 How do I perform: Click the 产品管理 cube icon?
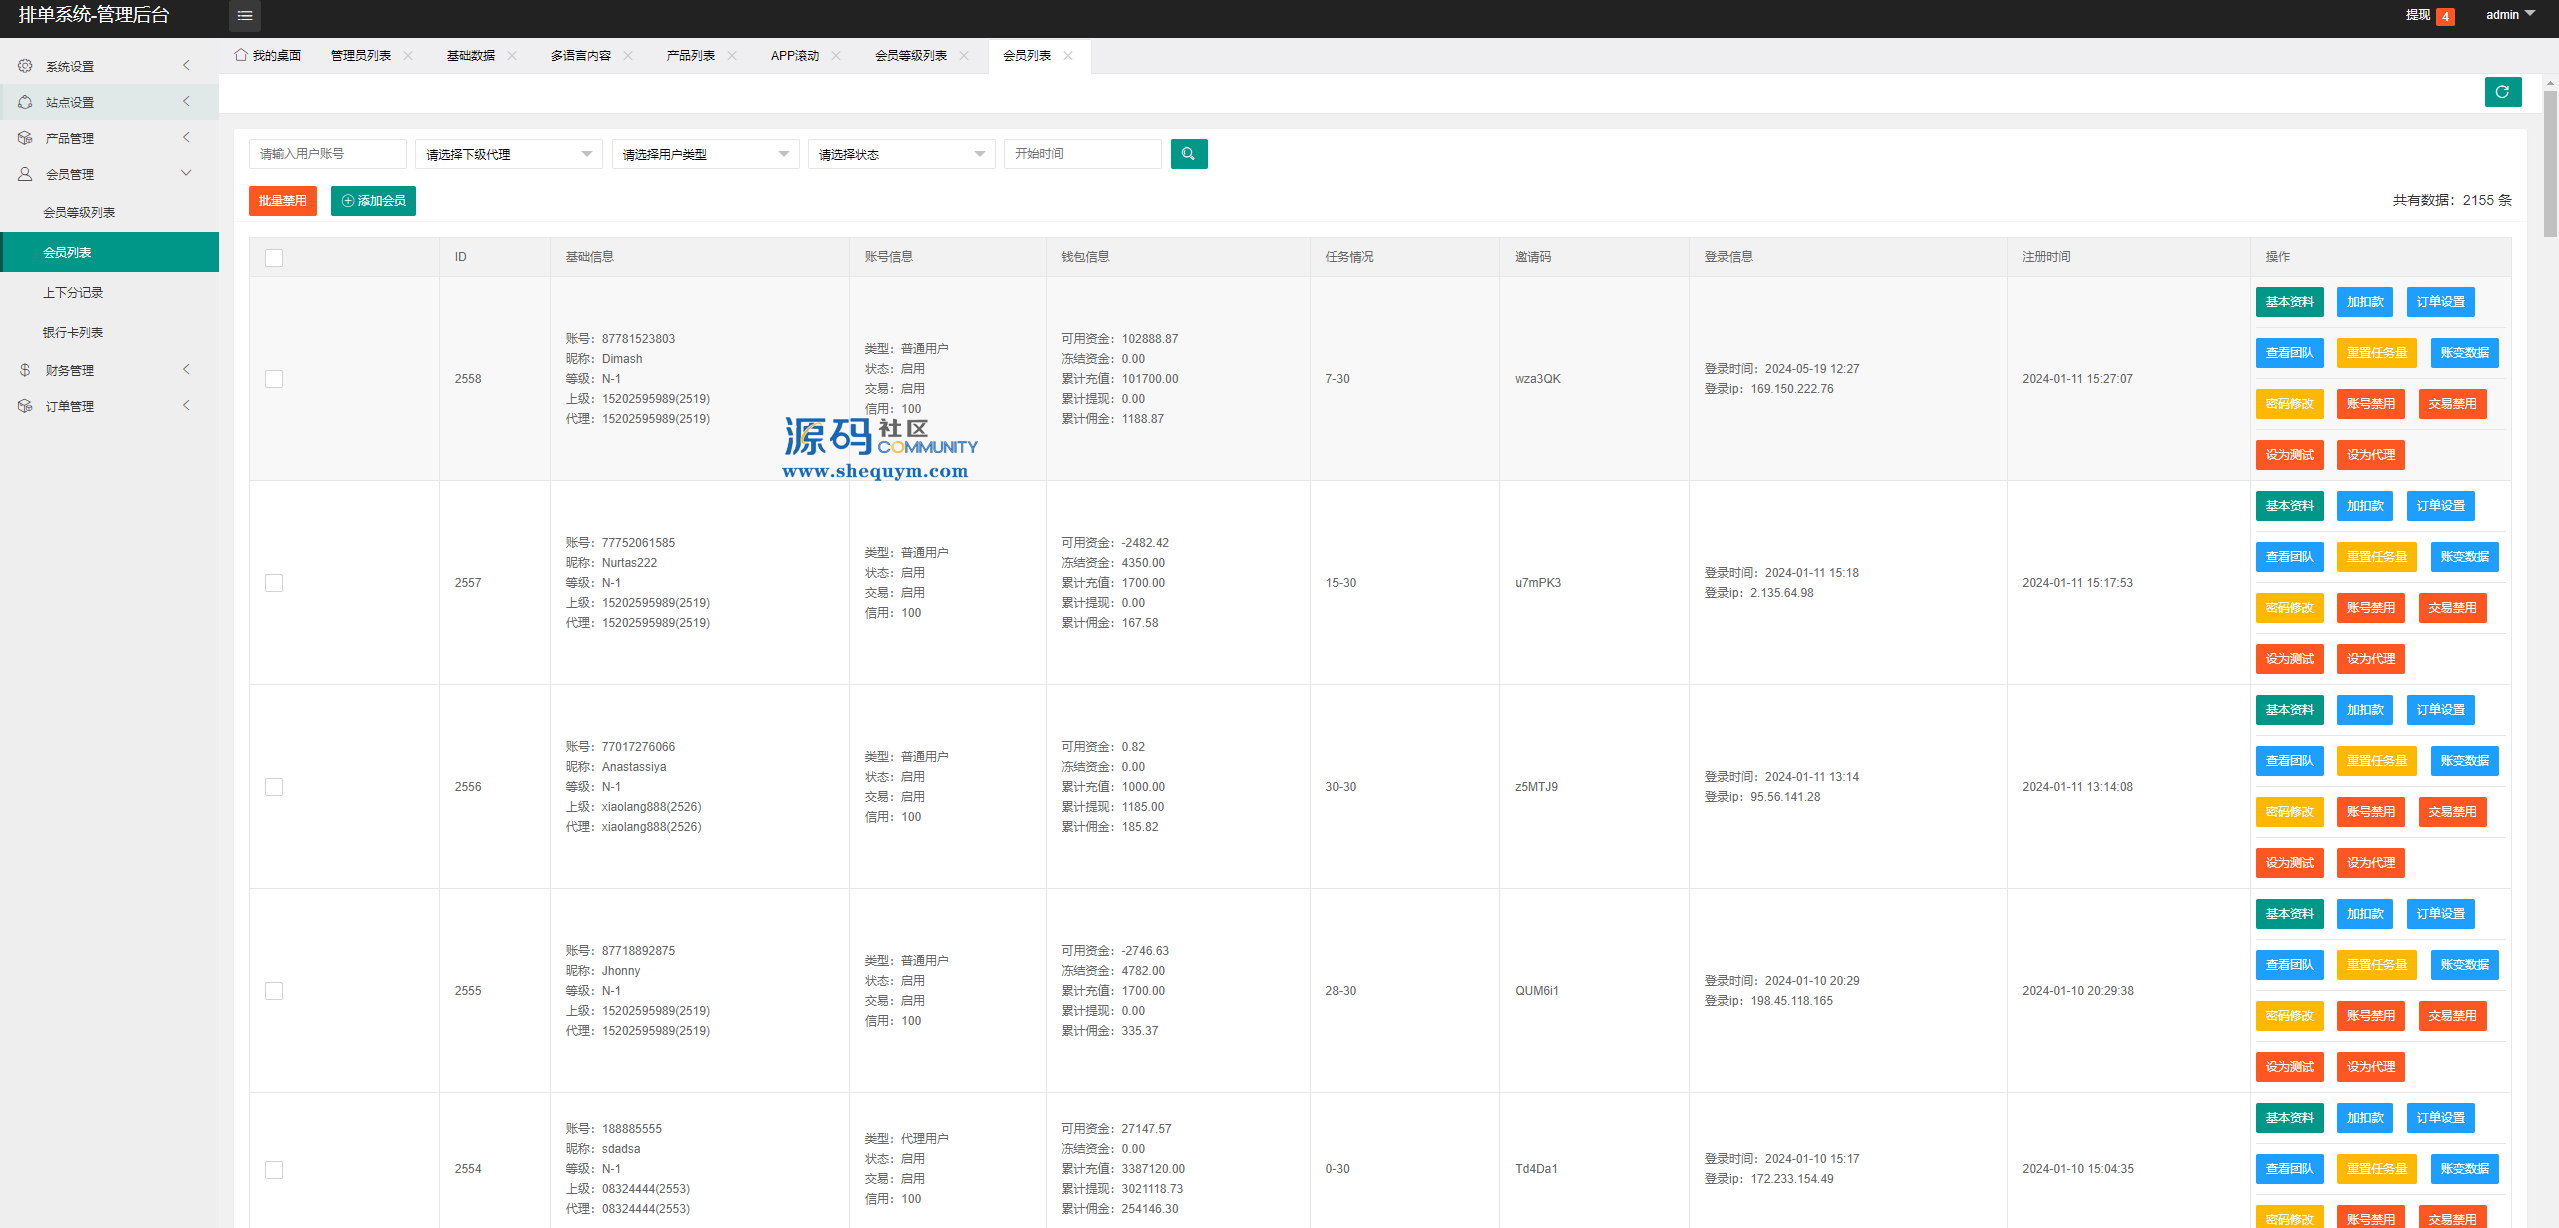coord(25,138)
